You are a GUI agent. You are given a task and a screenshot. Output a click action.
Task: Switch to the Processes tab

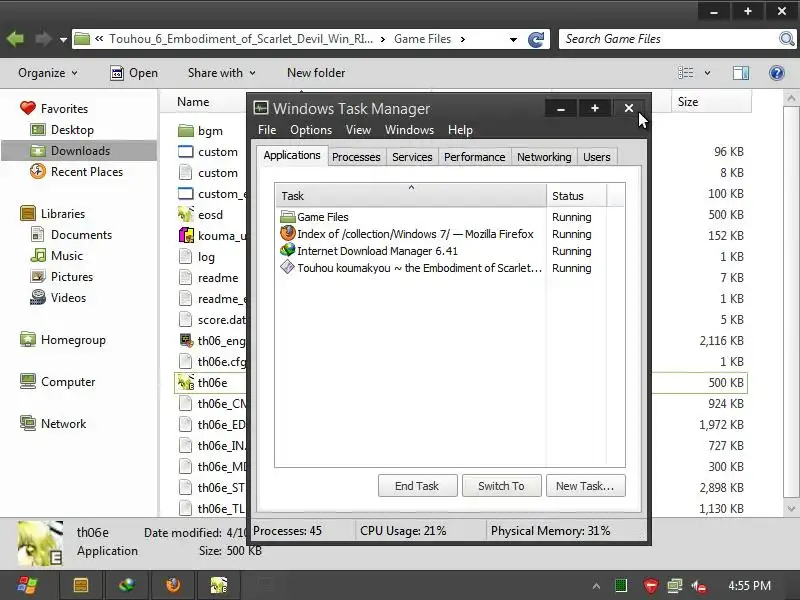click(x=356, y=157)
